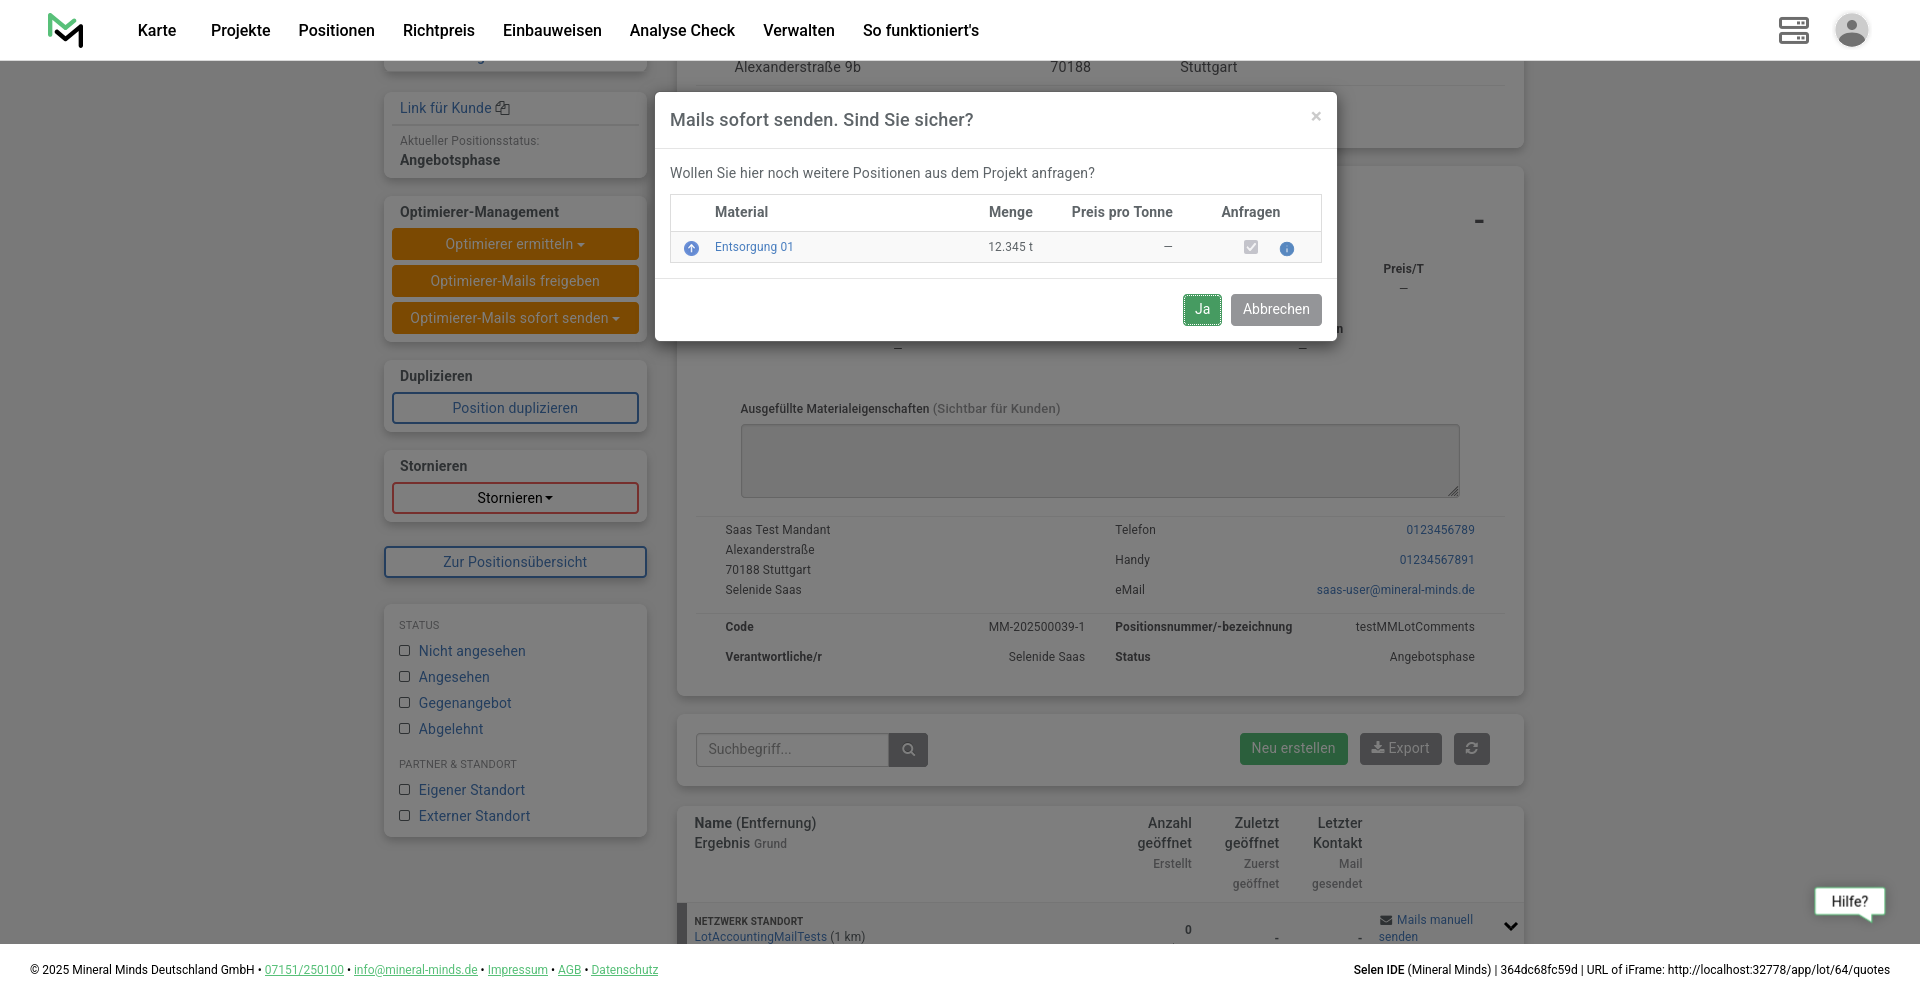Open the Optimierer ermitteln dropdown
This screenshot has width=1920, height=994.
515,244
